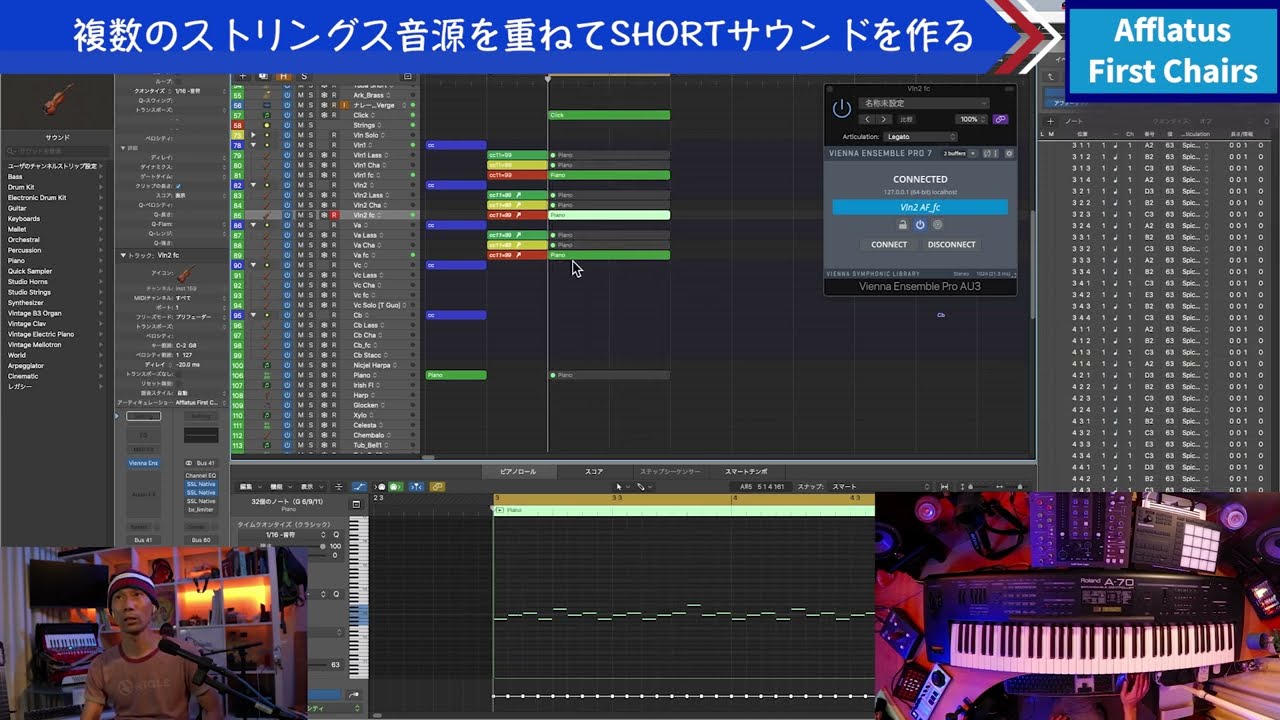Select the selected Piano region on Vln2 fc
Screen dimensions: 1280x720
pyautogui.click(x=609, y=215)
